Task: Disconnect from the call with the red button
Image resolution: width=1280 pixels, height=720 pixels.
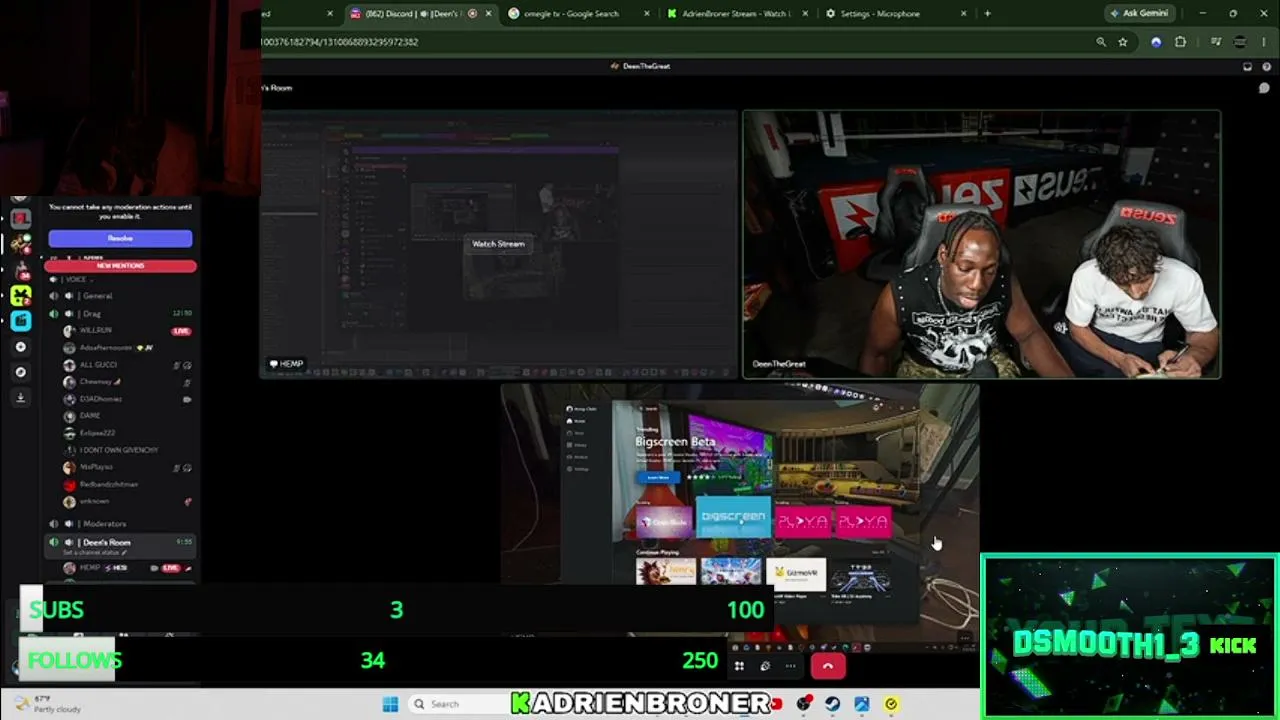Action: pyautogui.click(x=827, y=666)
